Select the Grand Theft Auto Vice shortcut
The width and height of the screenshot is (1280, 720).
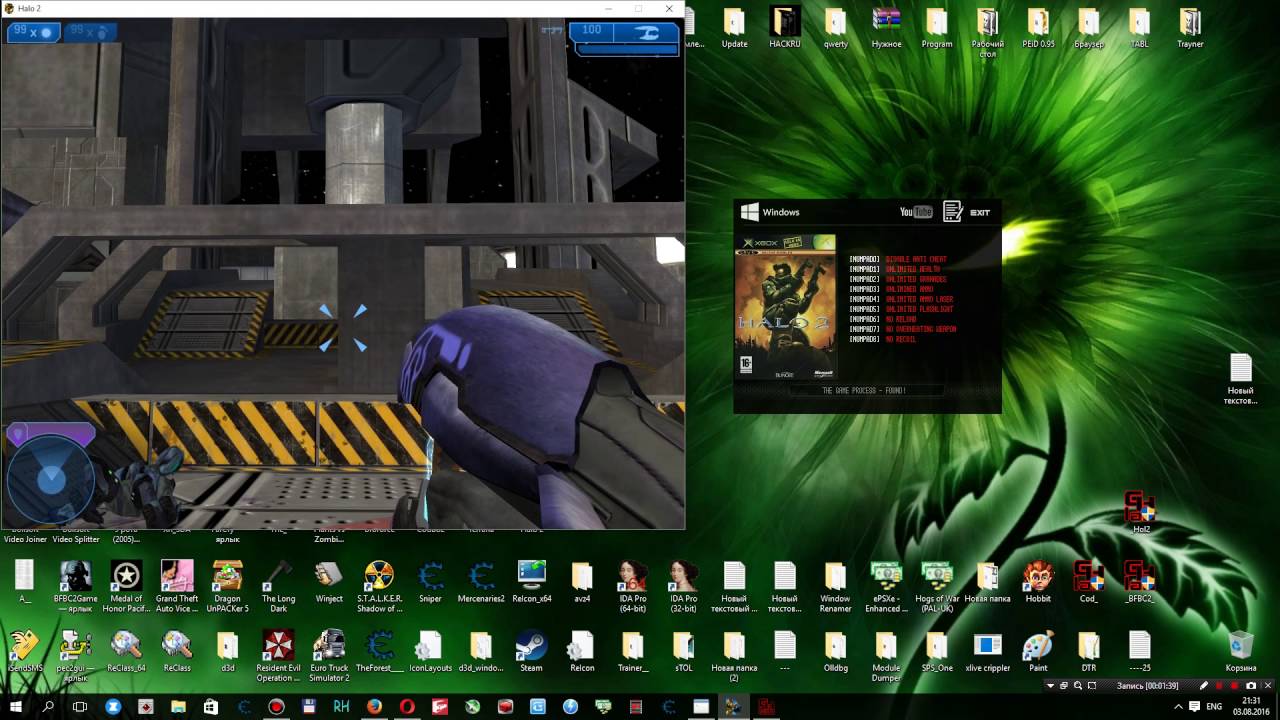click(177, 586)
